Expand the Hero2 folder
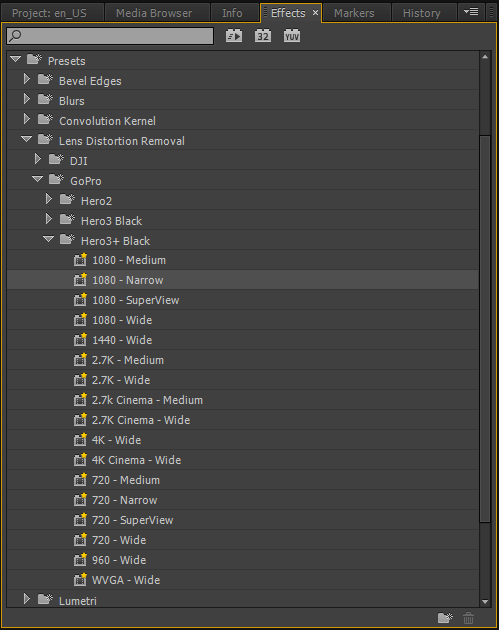 [x=49, y=199]
